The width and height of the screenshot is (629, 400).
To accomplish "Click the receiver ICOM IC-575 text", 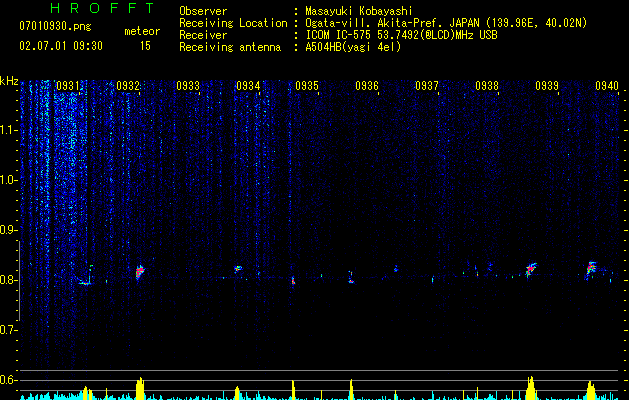I will 402,35.
